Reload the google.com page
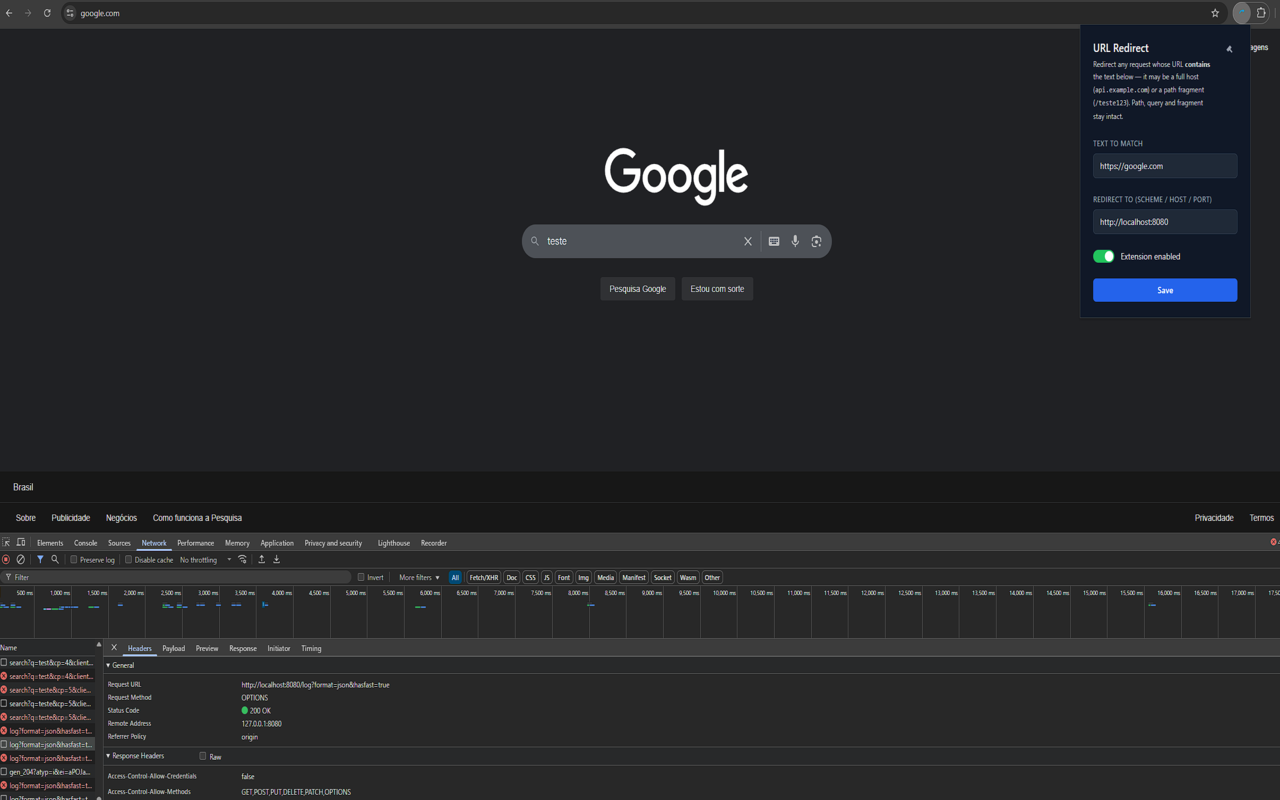The width and height of the screenshot is (1280, 800). tap(47, 13)
